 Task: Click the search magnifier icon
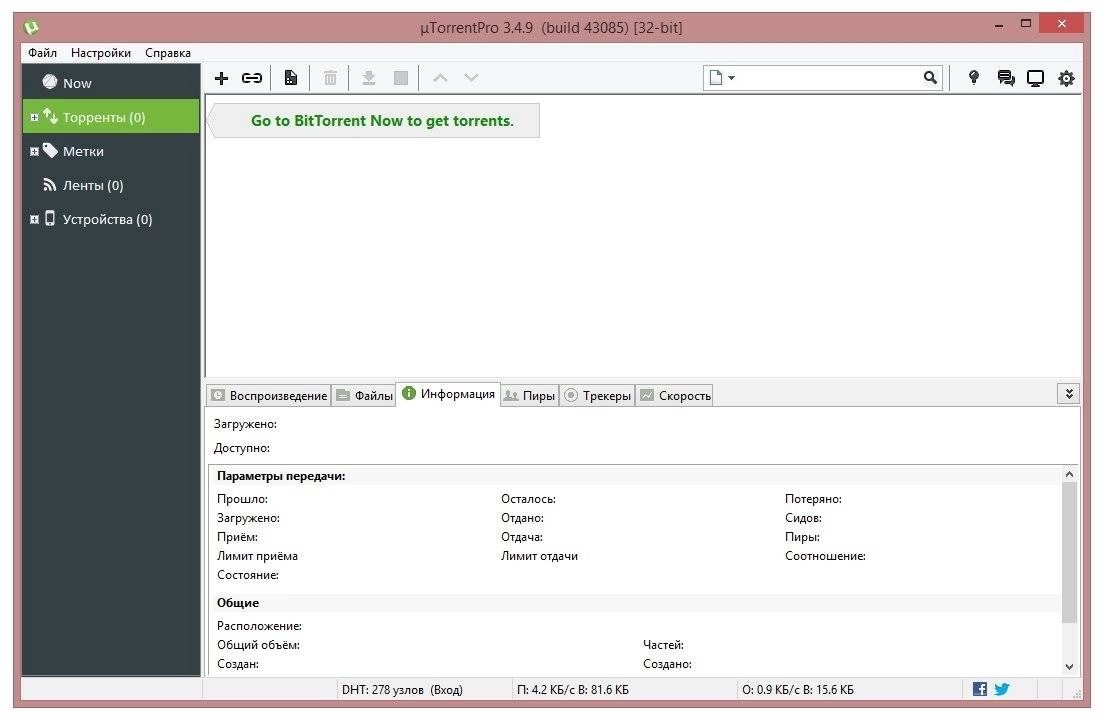pos(930,78)
